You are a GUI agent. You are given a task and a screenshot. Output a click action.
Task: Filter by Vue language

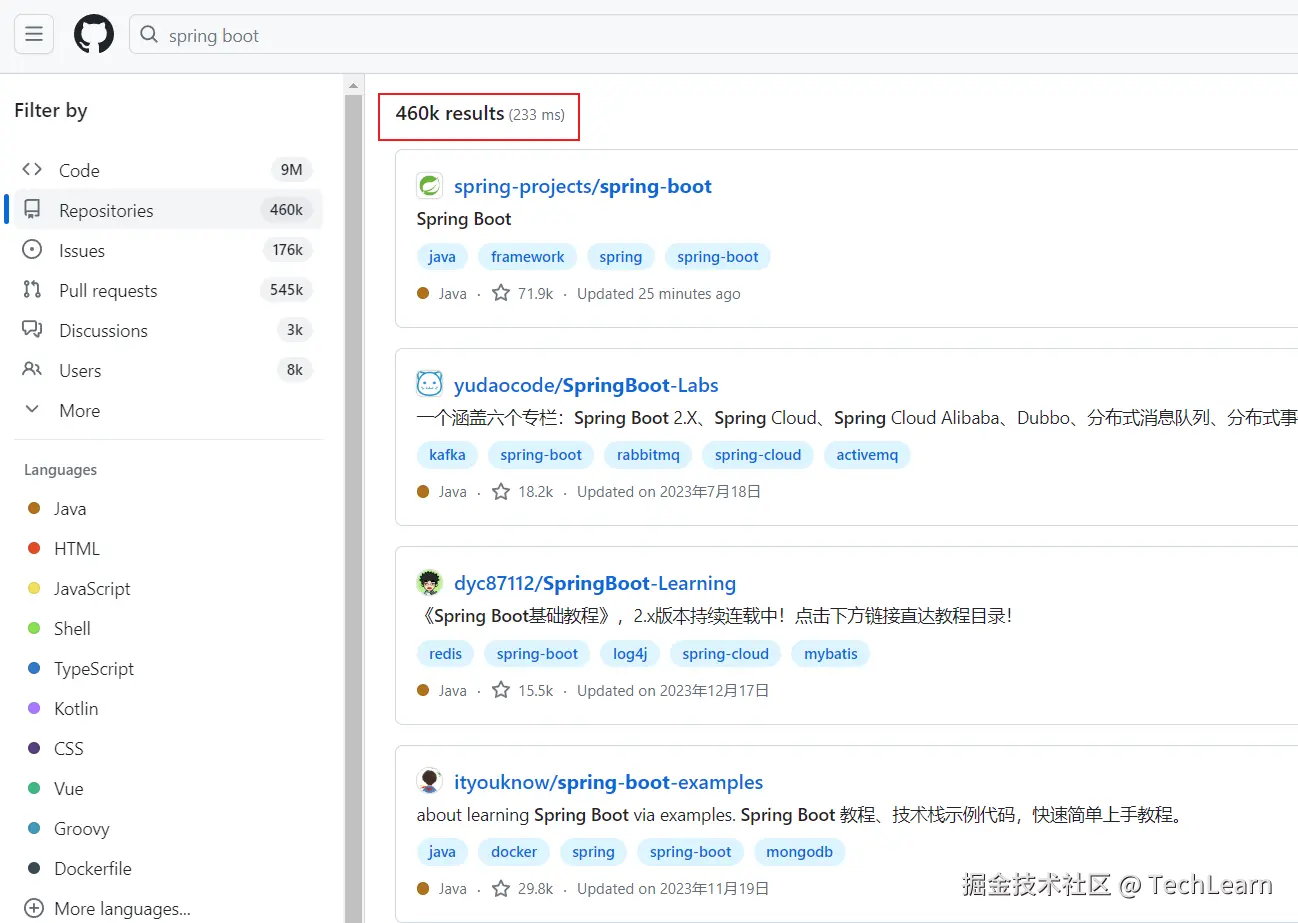click(69, 789)
